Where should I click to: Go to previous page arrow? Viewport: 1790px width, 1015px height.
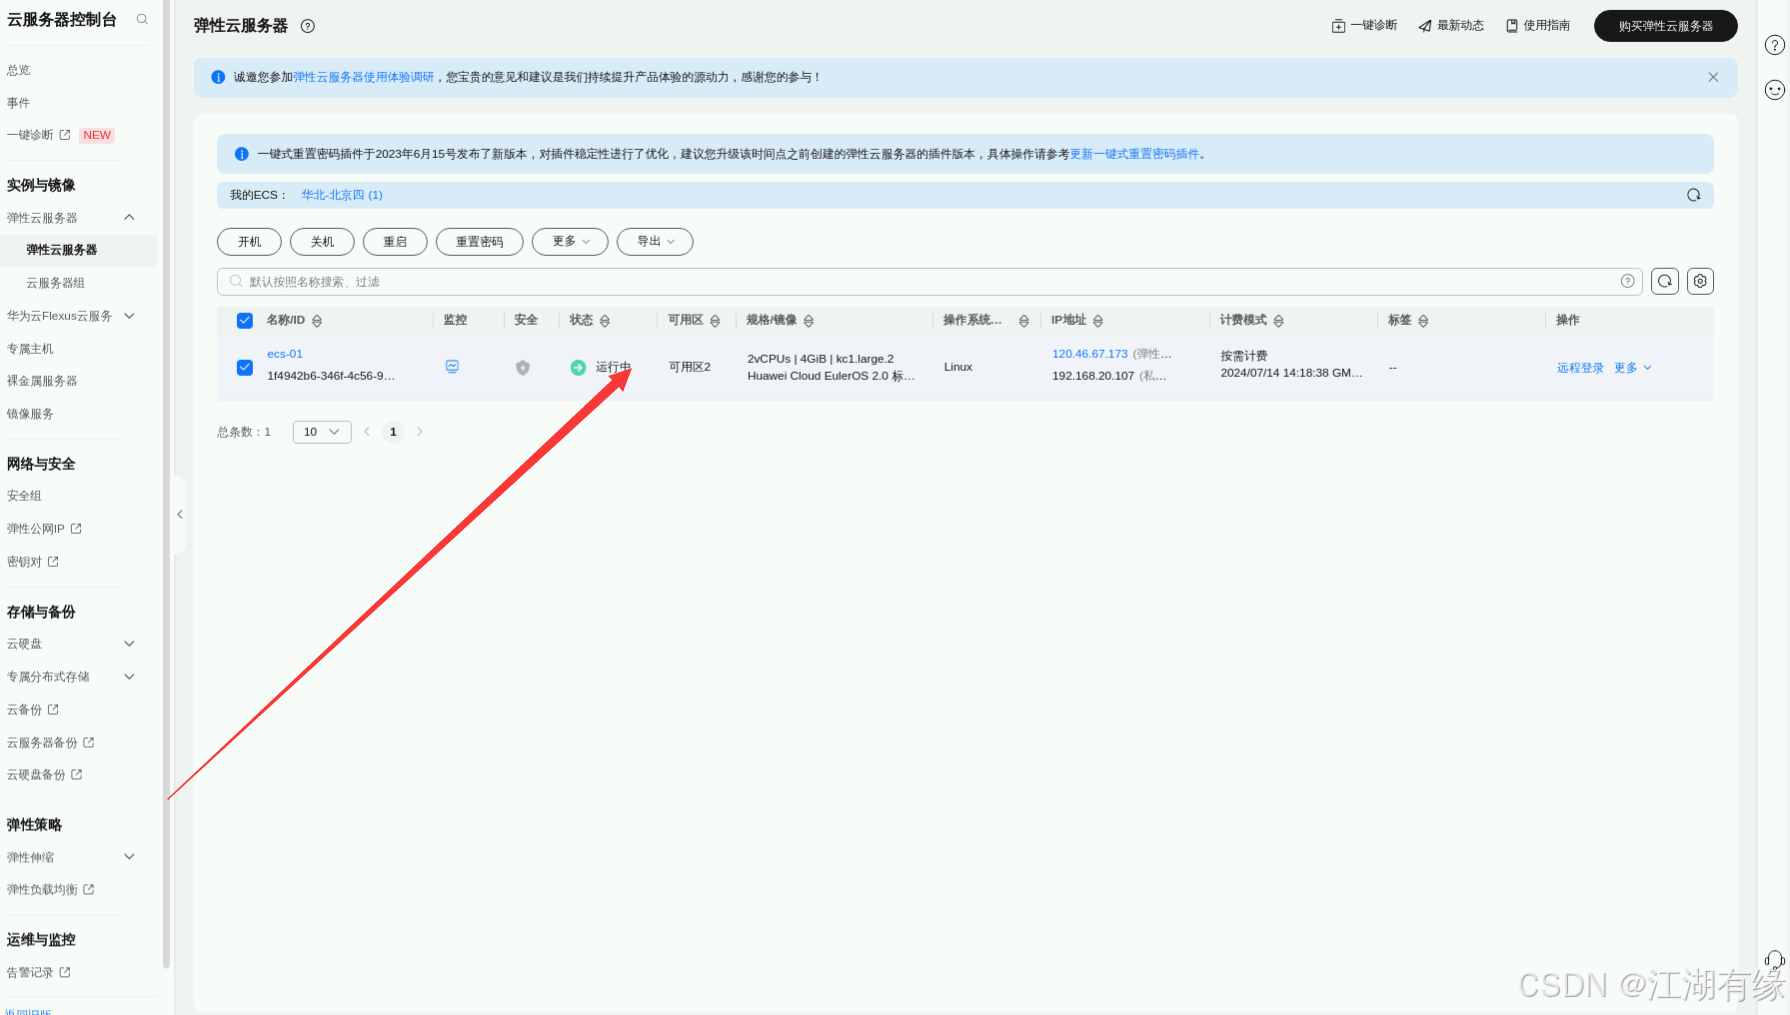point(367,432)
